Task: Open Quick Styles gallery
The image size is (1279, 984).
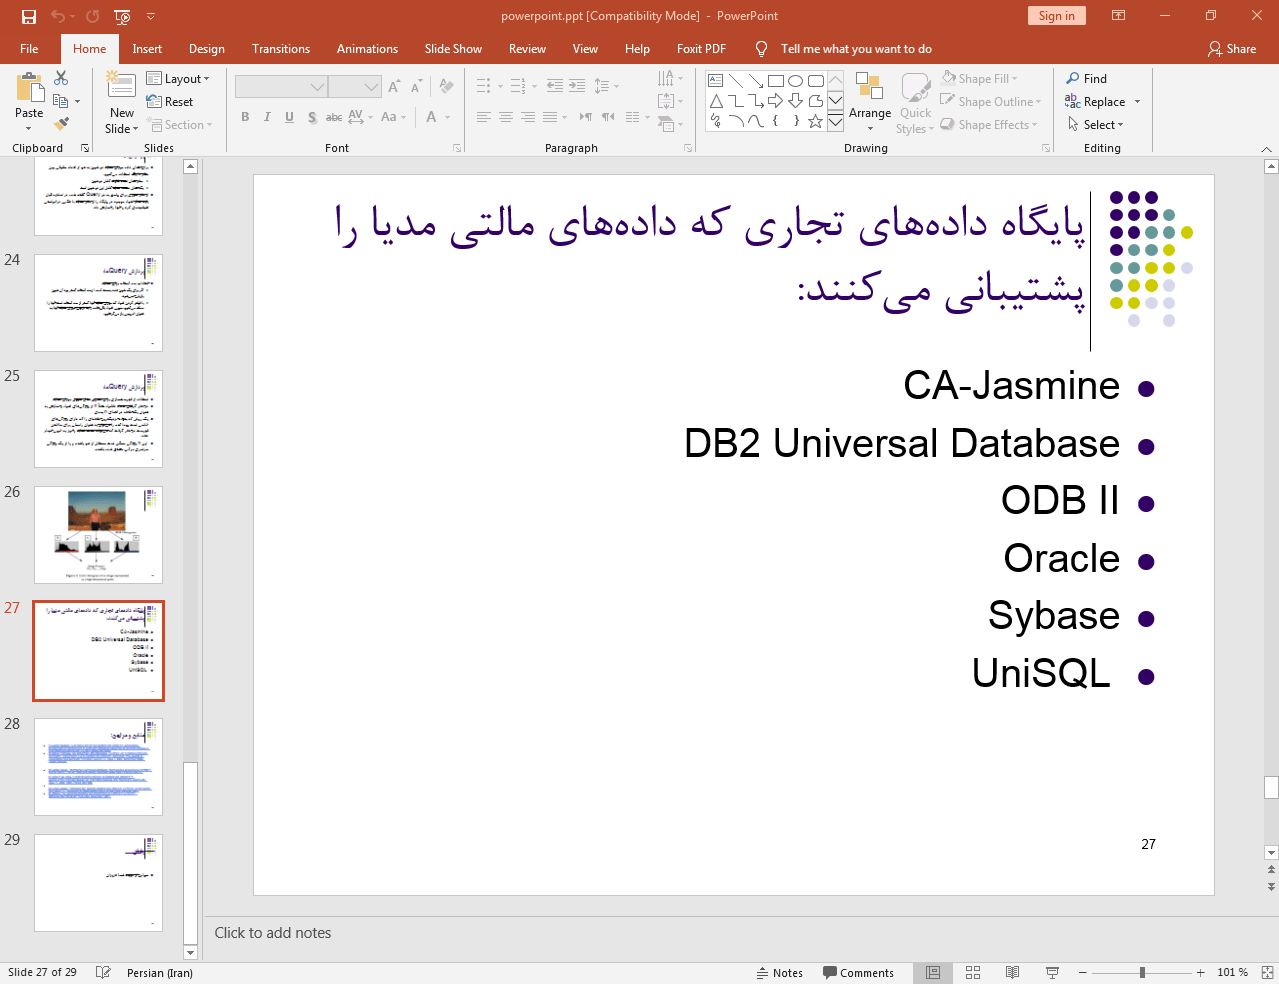Action: pyautogui.click(x=915, y=102)
